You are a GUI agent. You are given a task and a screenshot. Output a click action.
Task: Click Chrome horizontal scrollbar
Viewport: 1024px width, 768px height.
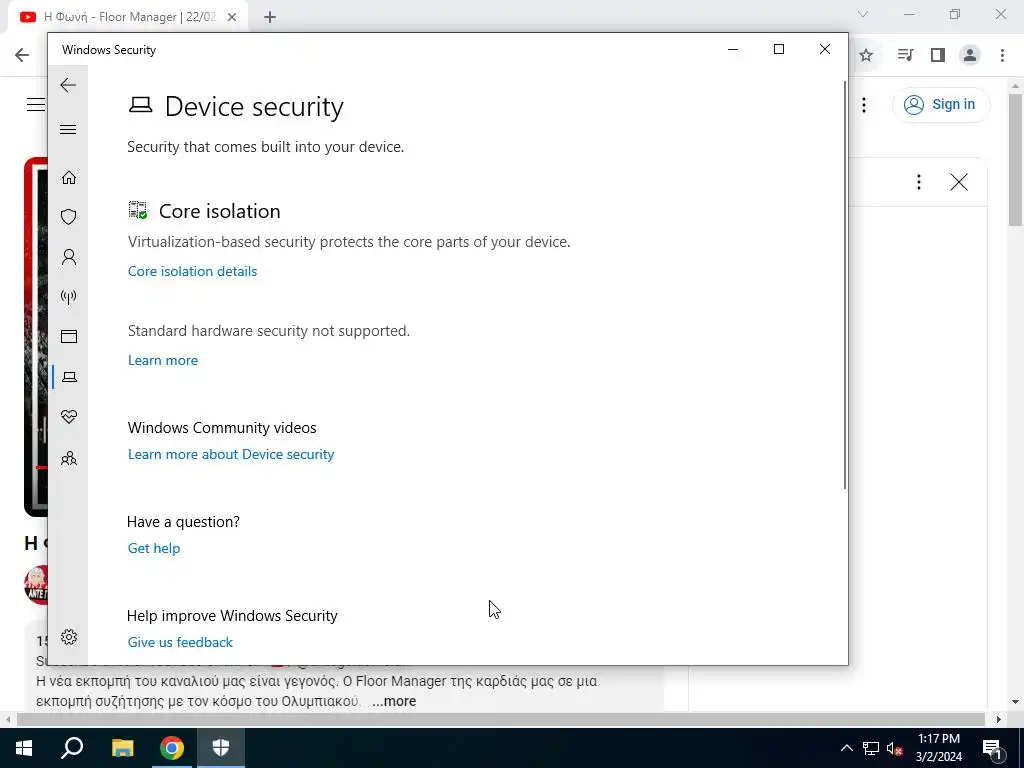(500, 719)
